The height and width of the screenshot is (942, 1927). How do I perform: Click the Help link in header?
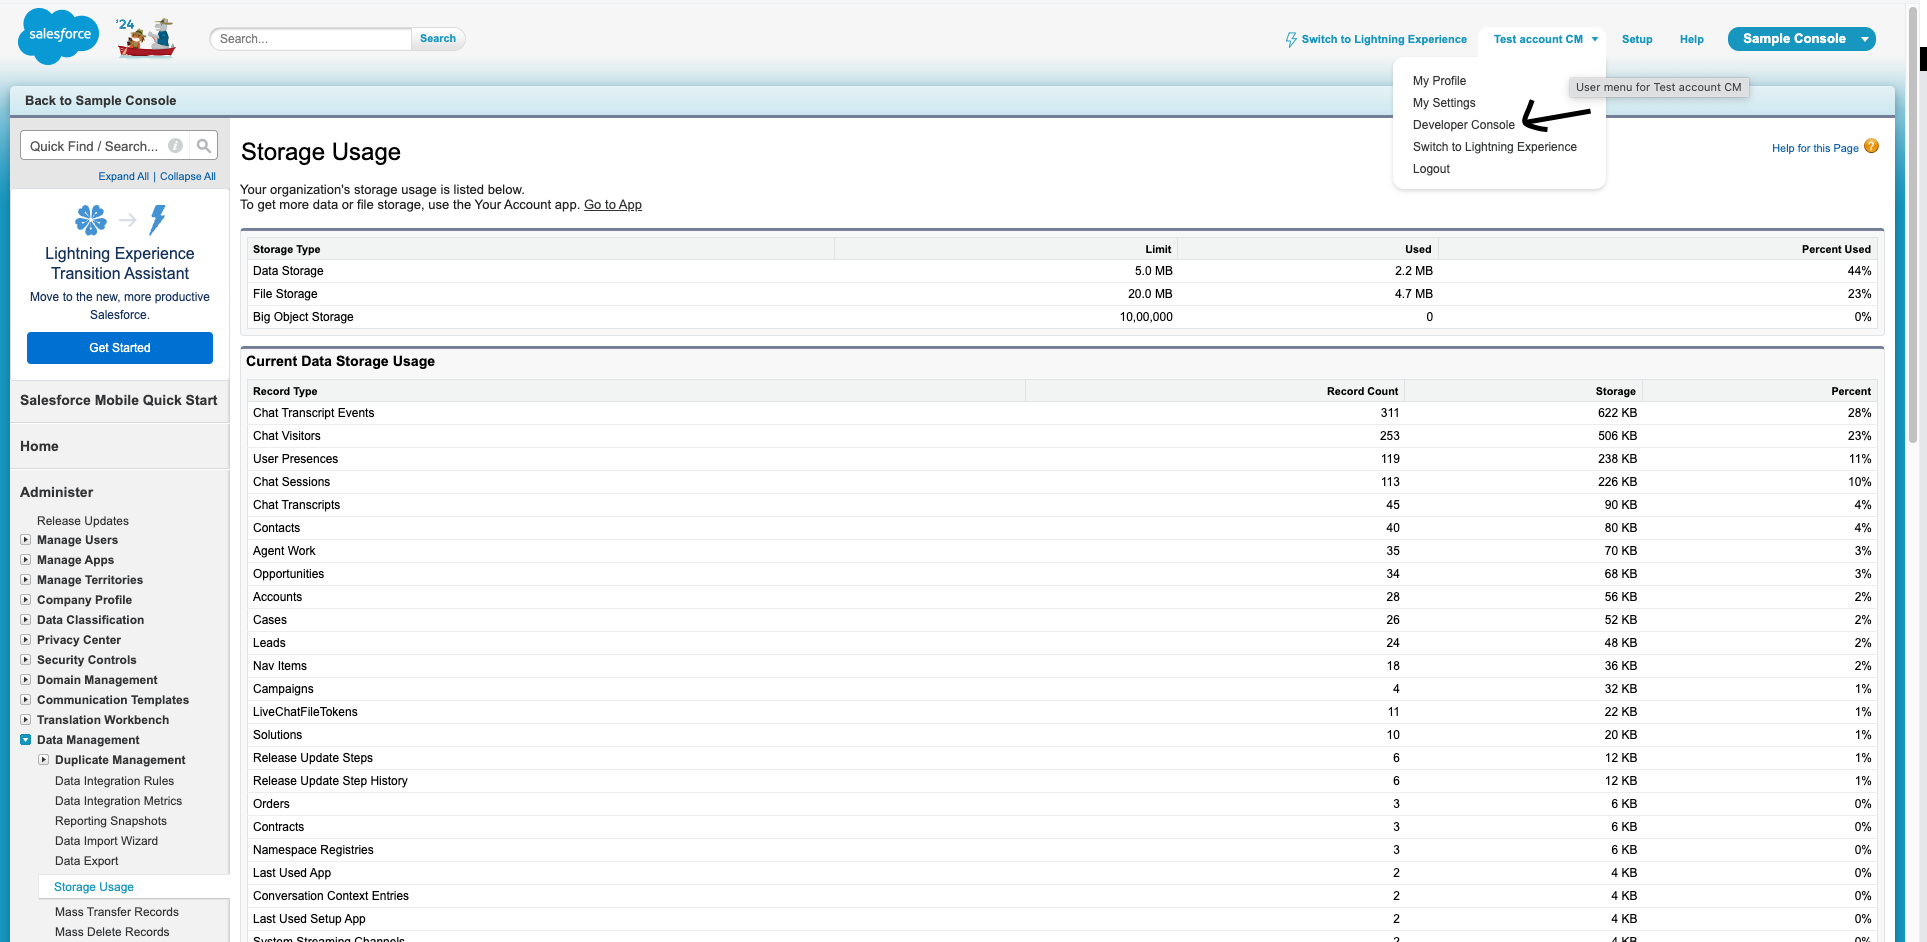click(x=1691, y=40)
